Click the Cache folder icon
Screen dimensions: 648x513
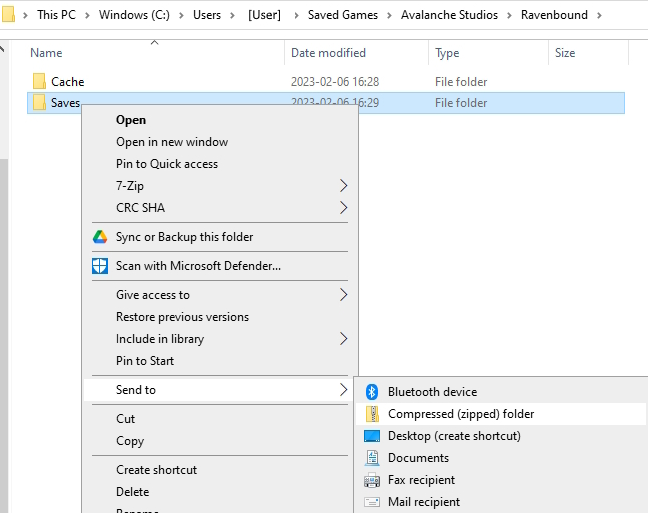pyautogui.click(x=39, y=81)
